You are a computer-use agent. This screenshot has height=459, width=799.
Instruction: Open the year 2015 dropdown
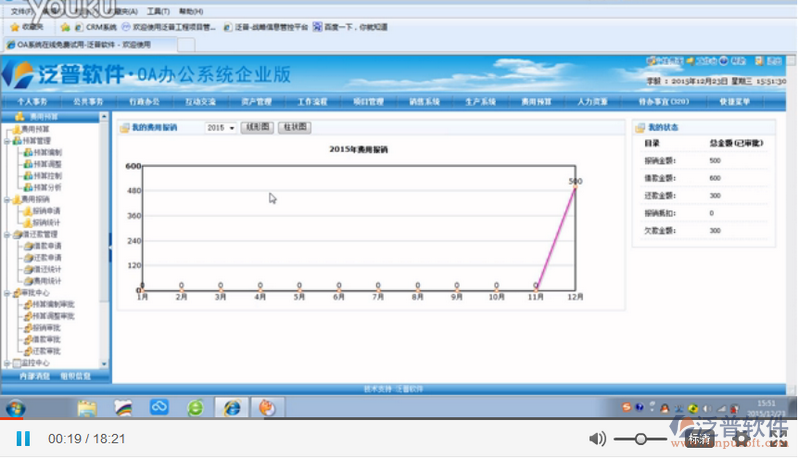tap(221, 128)
